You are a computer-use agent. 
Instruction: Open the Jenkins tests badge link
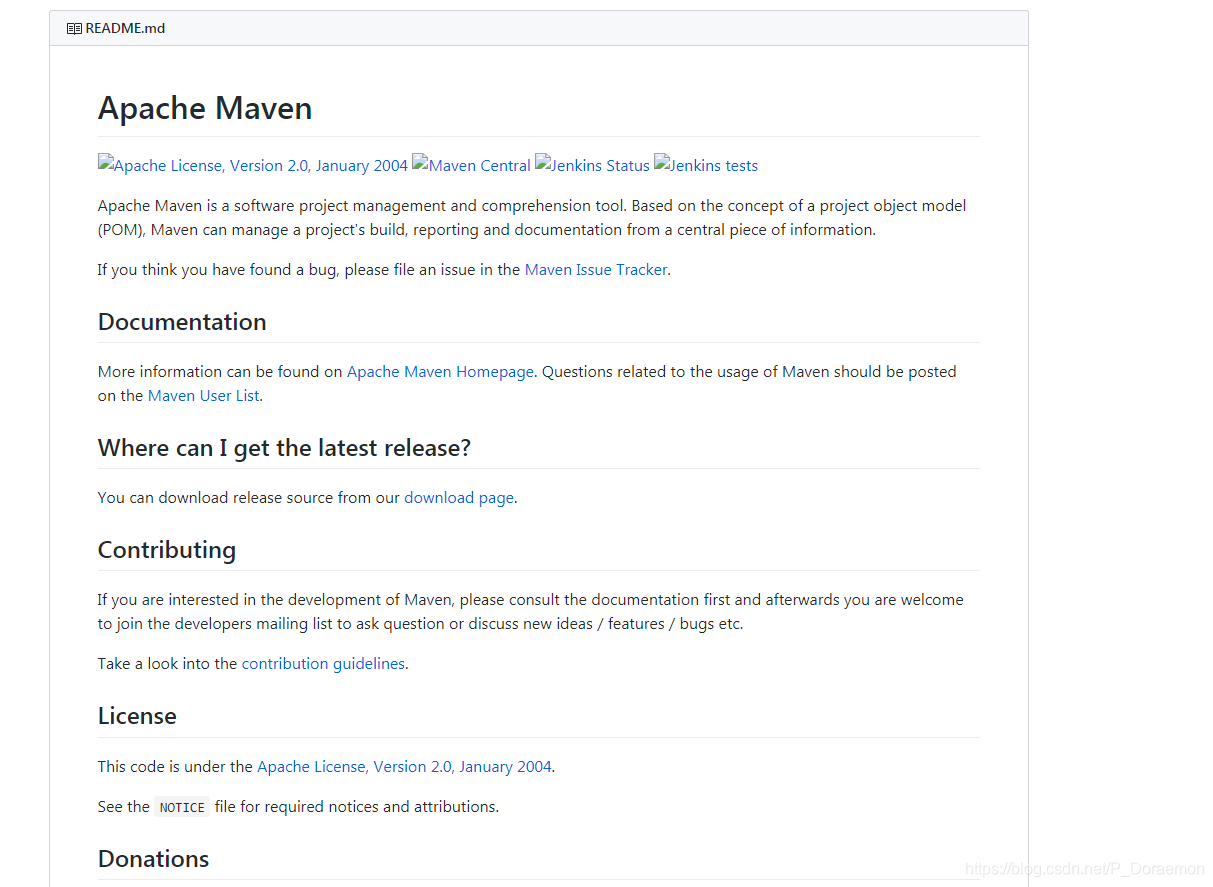point(706,165)
